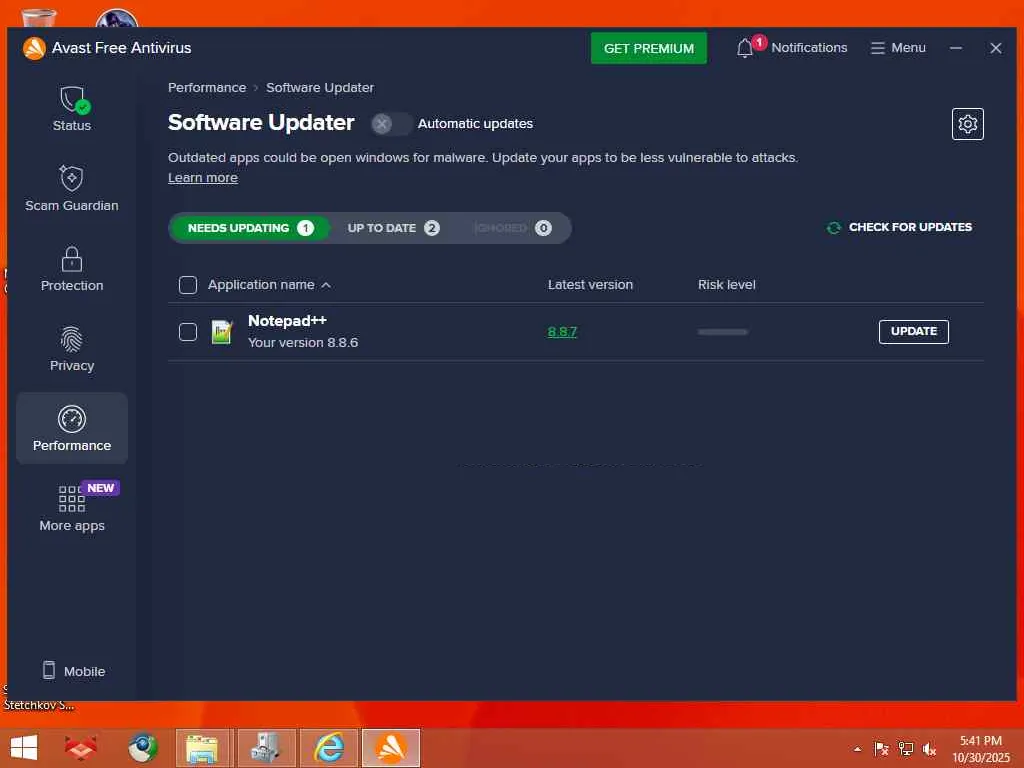The image size is (1024, 768).
Task: Click the Get Premium button
Action: [648, 48]
